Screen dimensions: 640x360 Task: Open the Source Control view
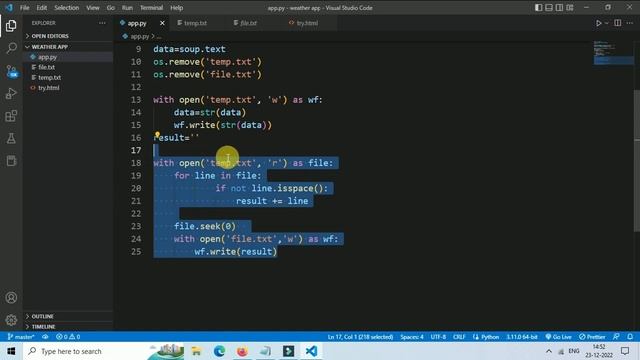pyautogui.click(x=11, y=71)
